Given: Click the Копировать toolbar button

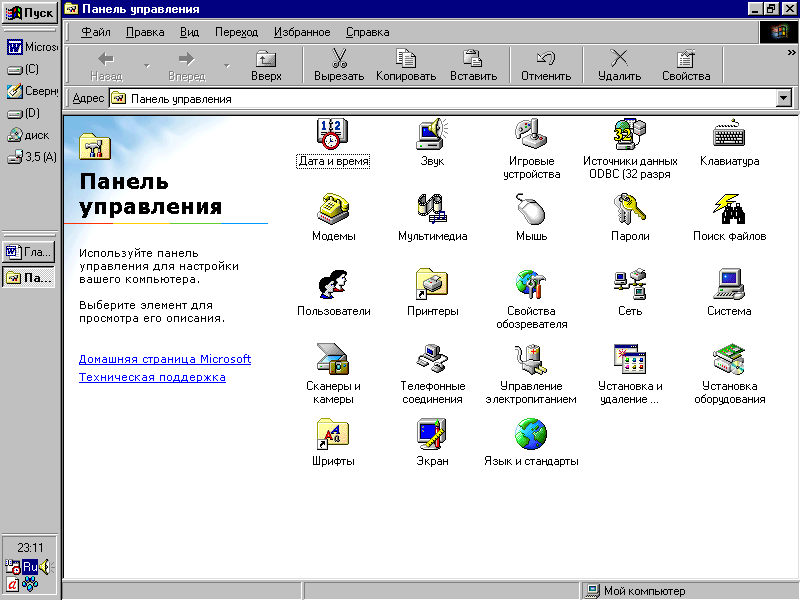Looking at the screenshot, I should click(x=406, y=65).
